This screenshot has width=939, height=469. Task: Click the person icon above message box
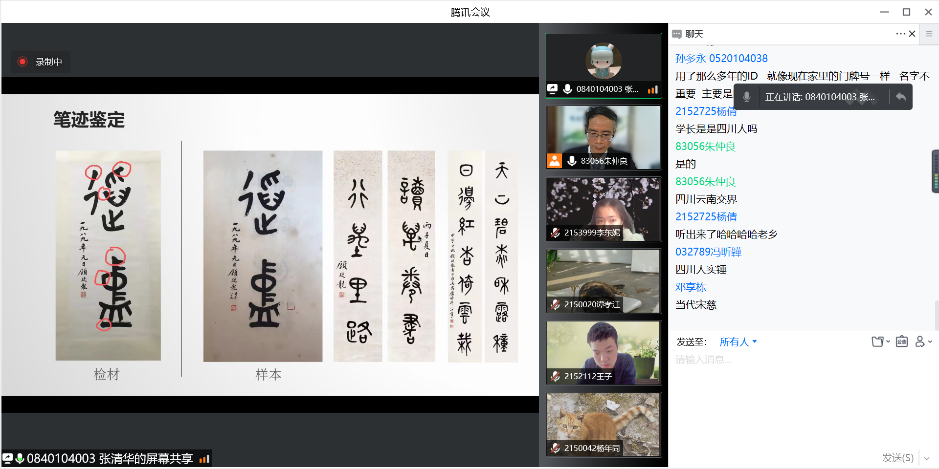pyautogui.click(x=921, y=342)
